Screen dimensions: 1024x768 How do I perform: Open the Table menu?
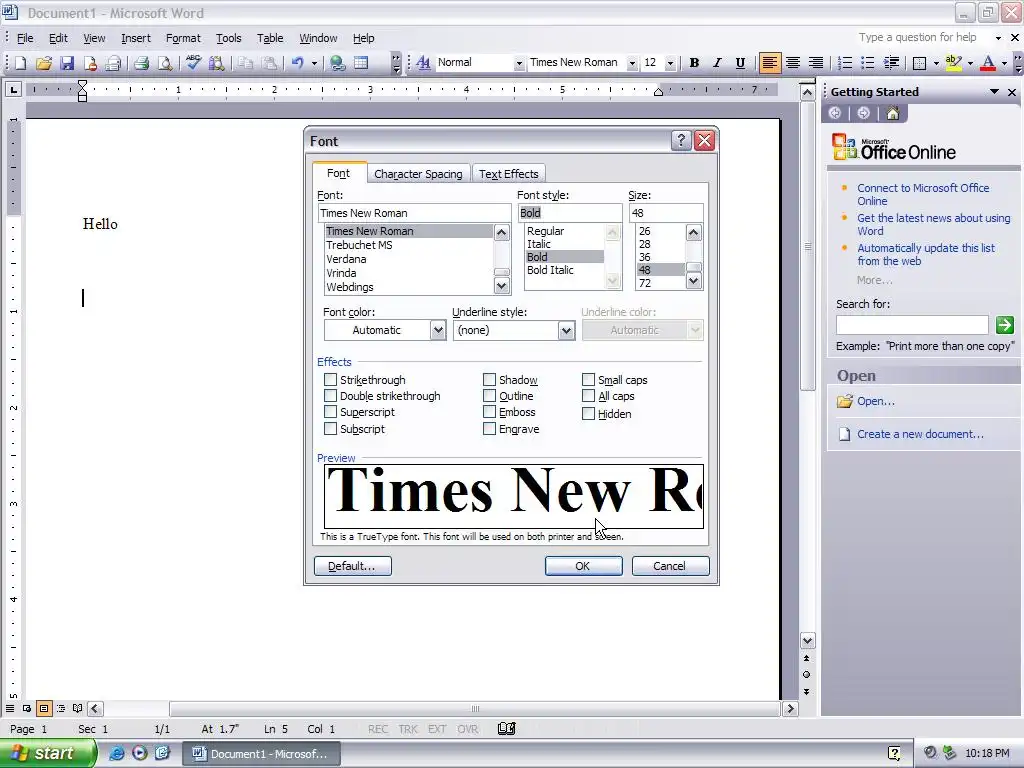click(270, 39)
